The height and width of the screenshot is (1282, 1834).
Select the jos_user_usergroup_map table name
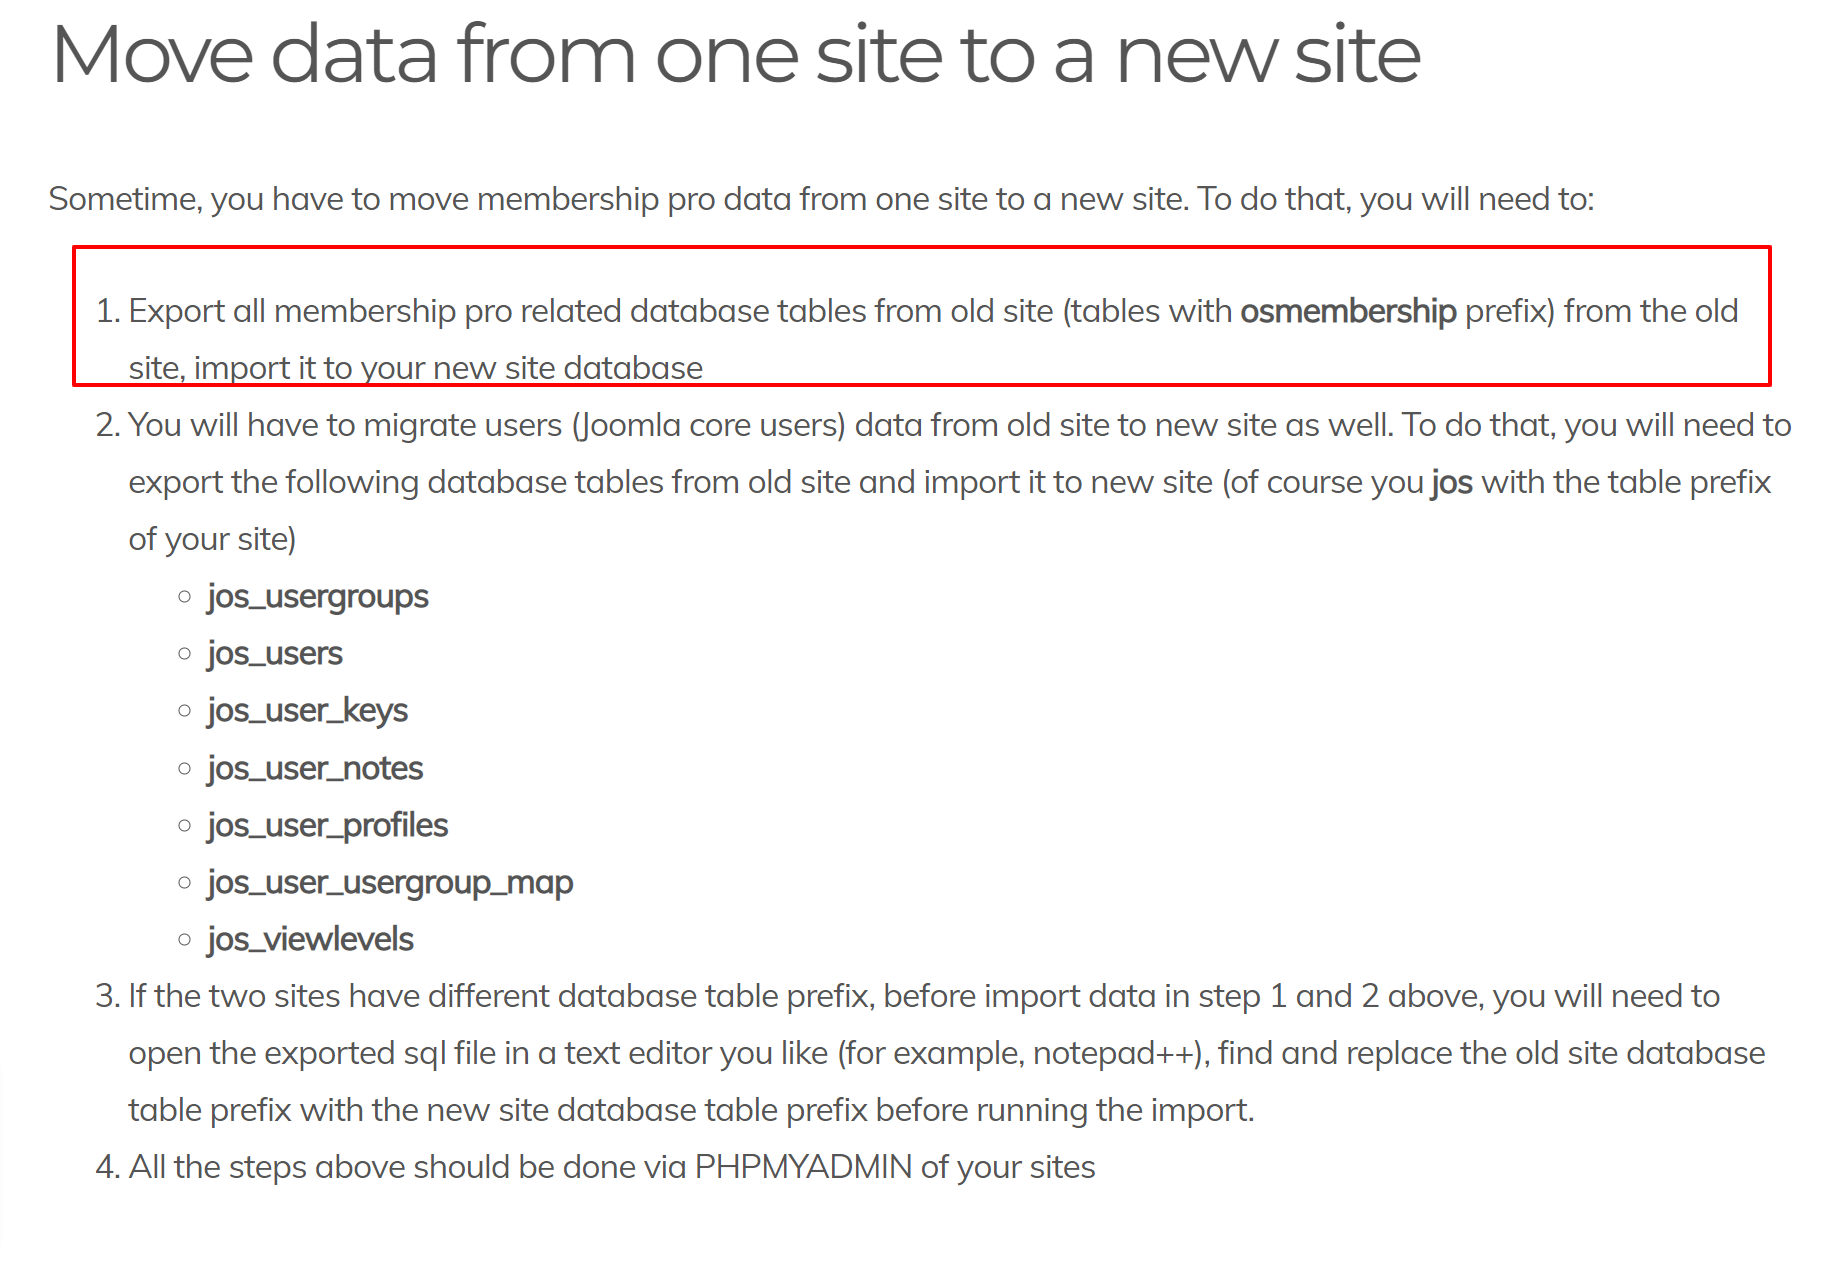coord(390,882)
